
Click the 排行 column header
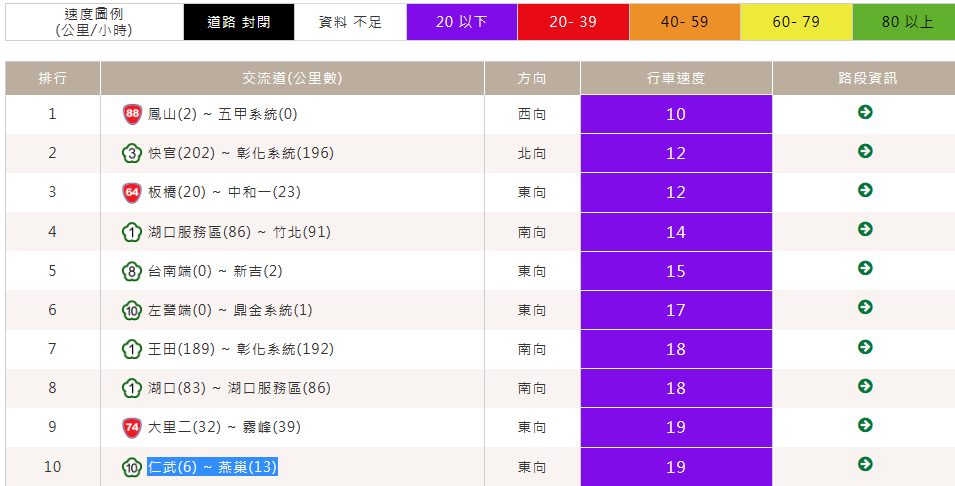pos(52,78)
